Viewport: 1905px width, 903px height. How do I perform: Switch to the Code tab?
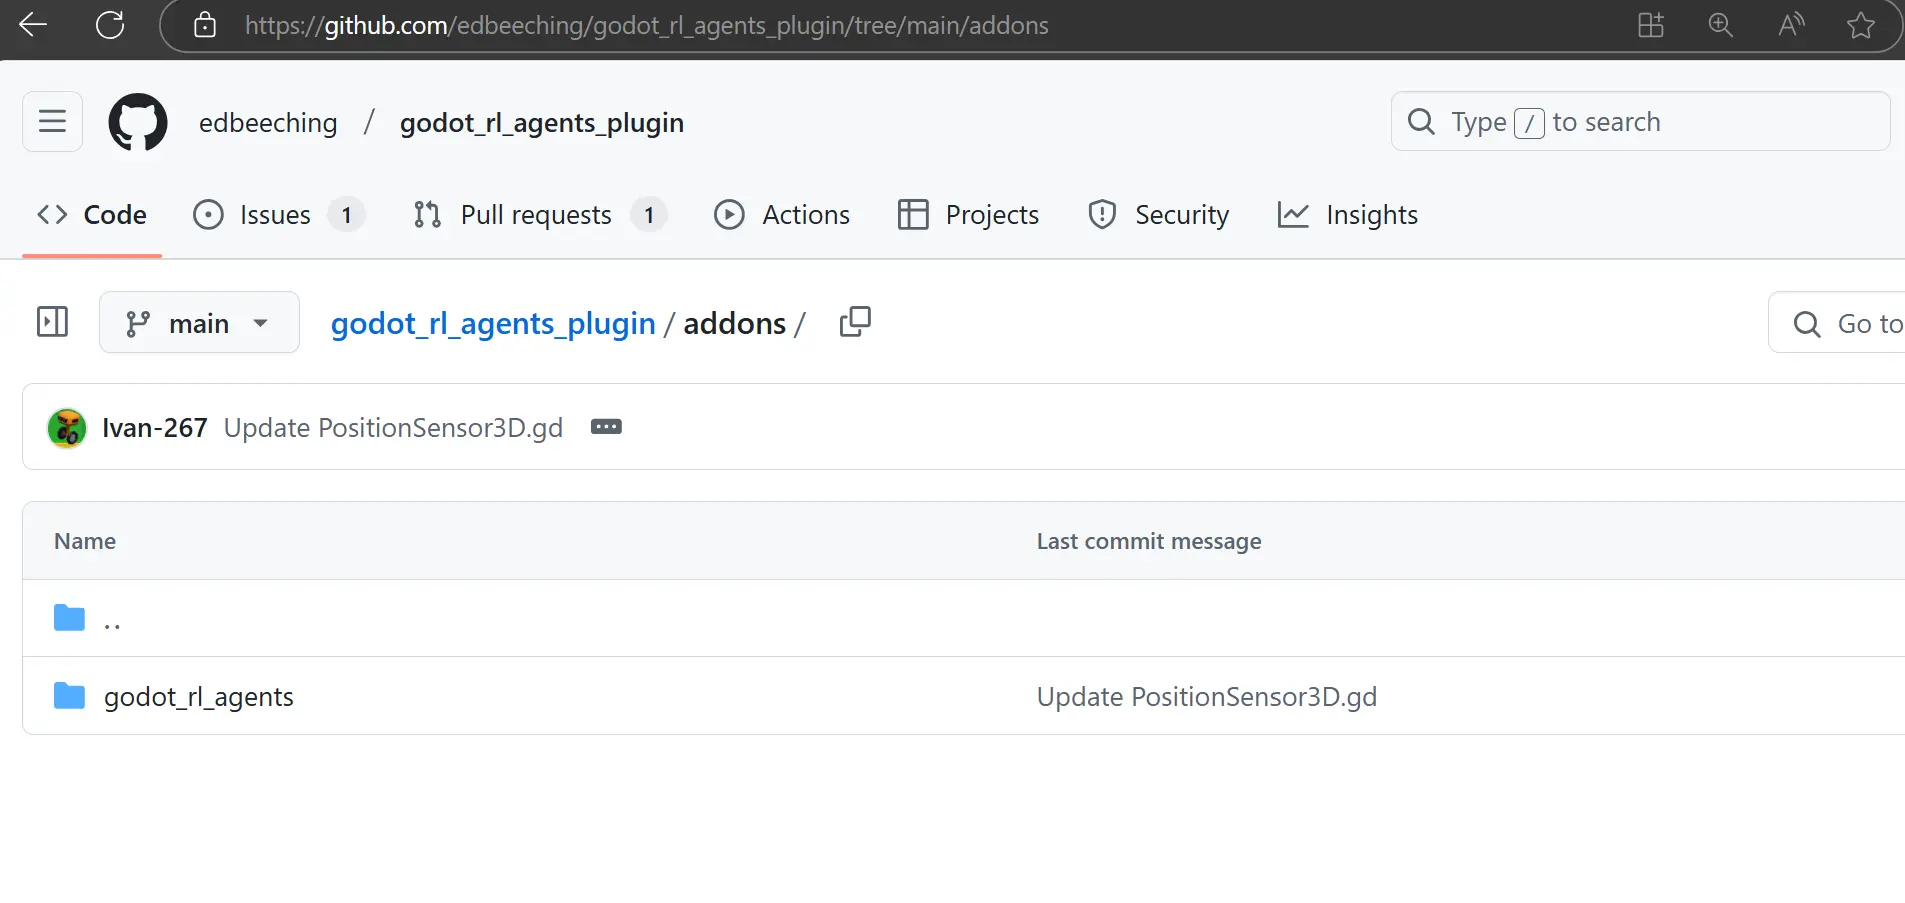coord(92,215)
